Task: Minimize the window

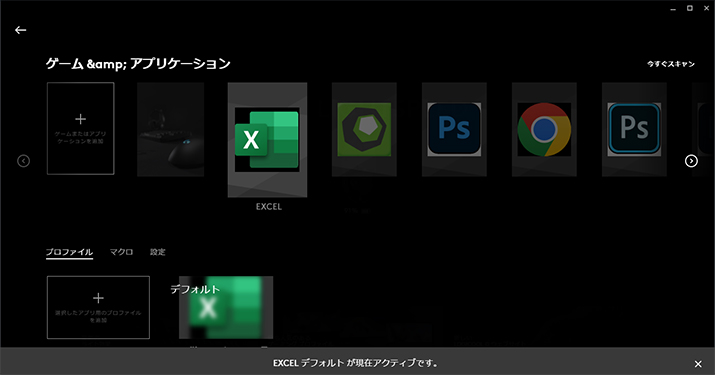Action: pyautogui.click(x=673, y=8)
